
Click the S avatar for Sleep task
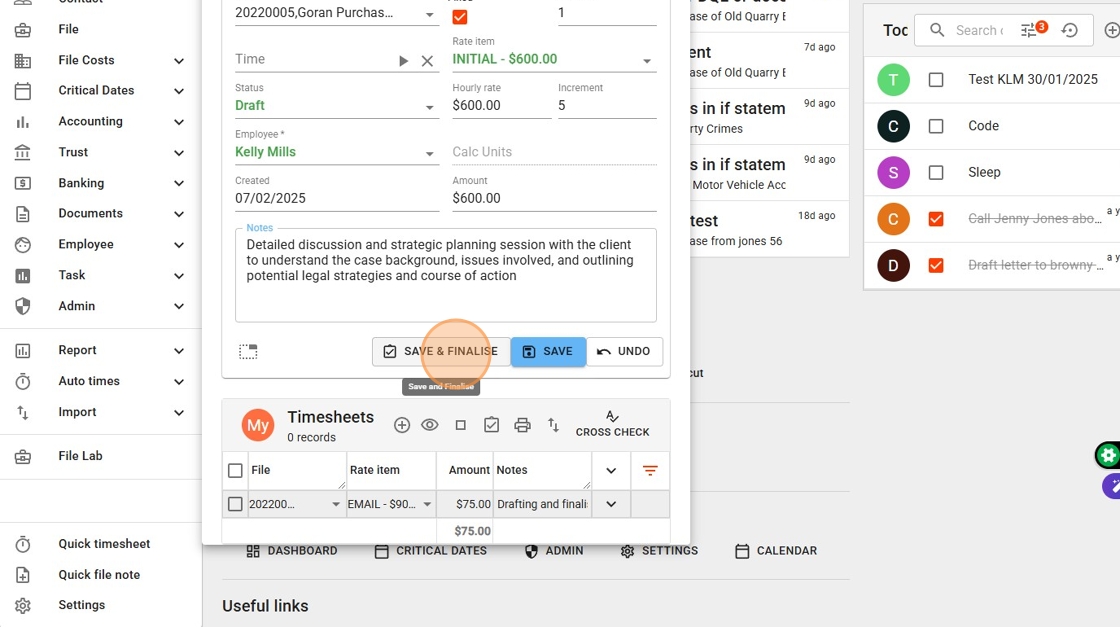(893, 172)
